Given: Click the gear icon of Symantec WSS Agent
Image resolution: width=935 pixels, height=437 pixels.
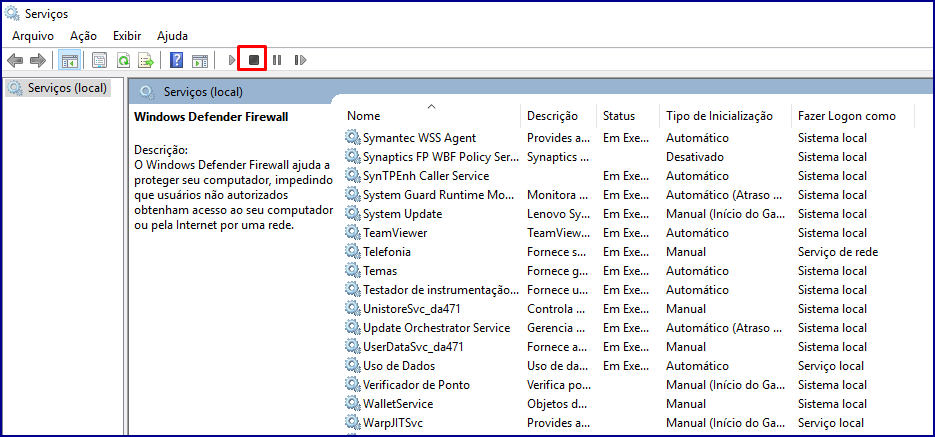Looking at the screenshot, I should 353,138.
